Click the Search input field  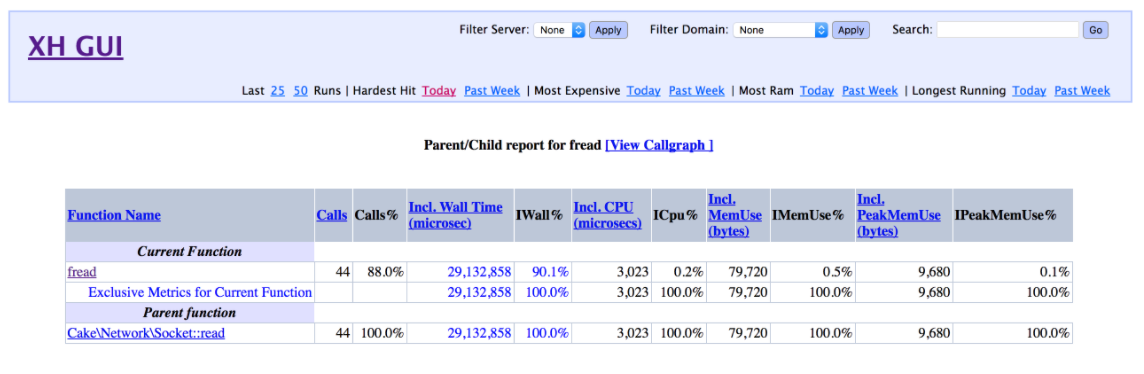pyautogui.click(x=1008, y=30)
